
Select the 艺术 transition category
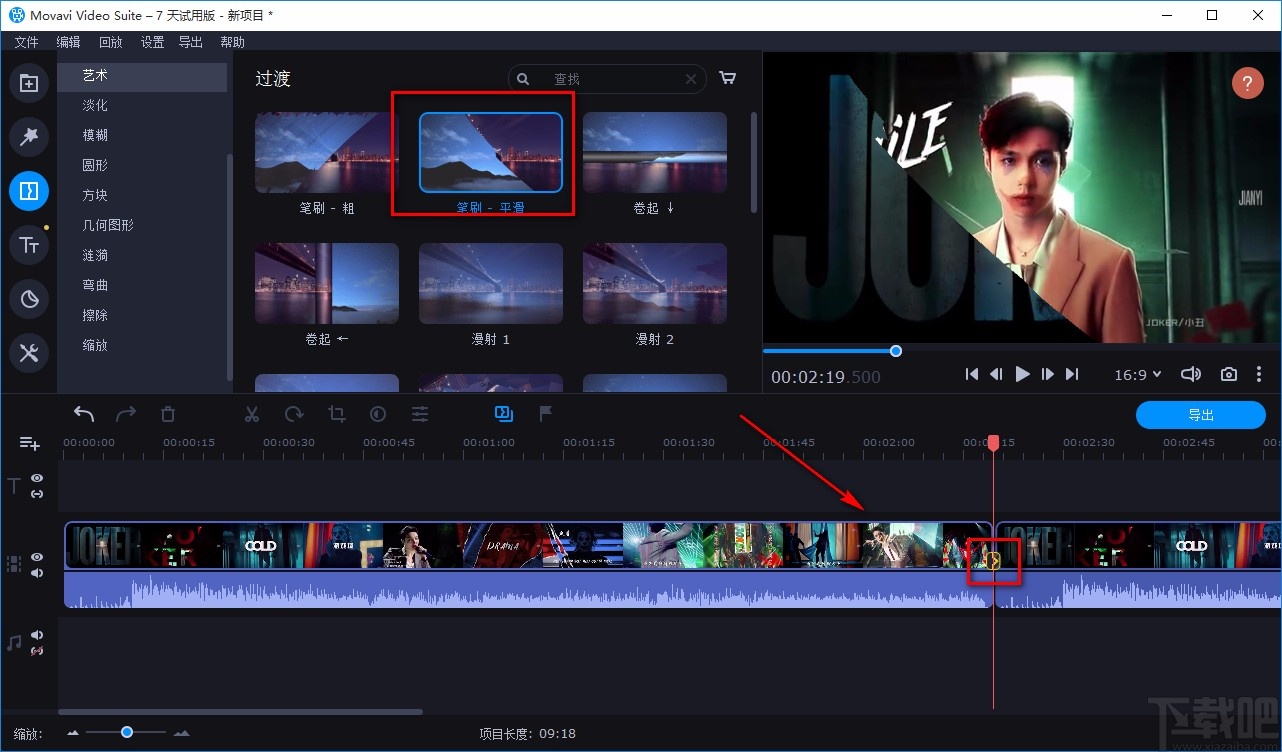pos(142,76)
